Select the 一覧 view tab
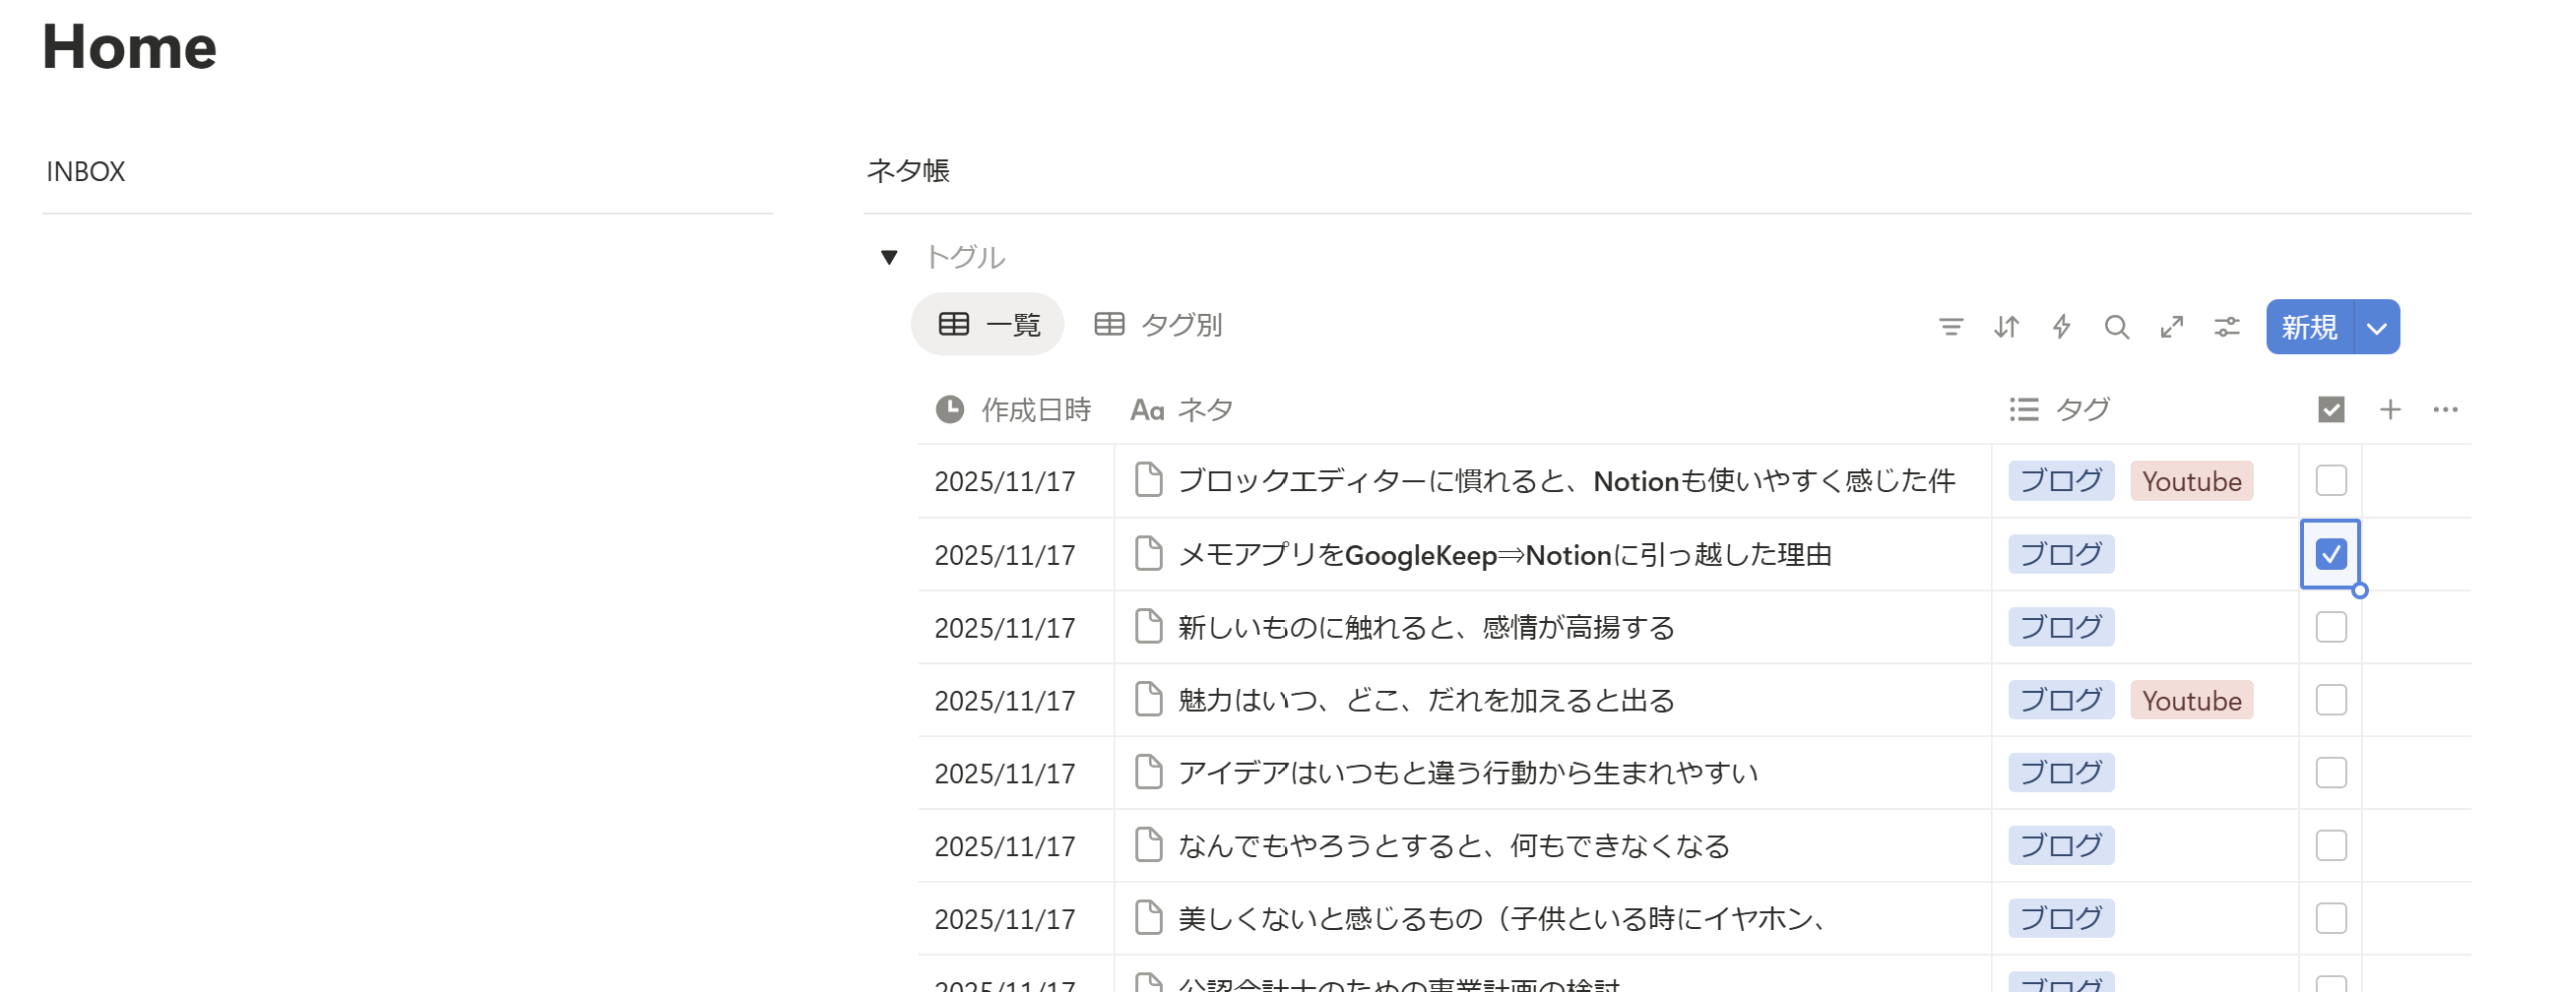The width and height of the screenshot is (2560, 992). [988, 325]
